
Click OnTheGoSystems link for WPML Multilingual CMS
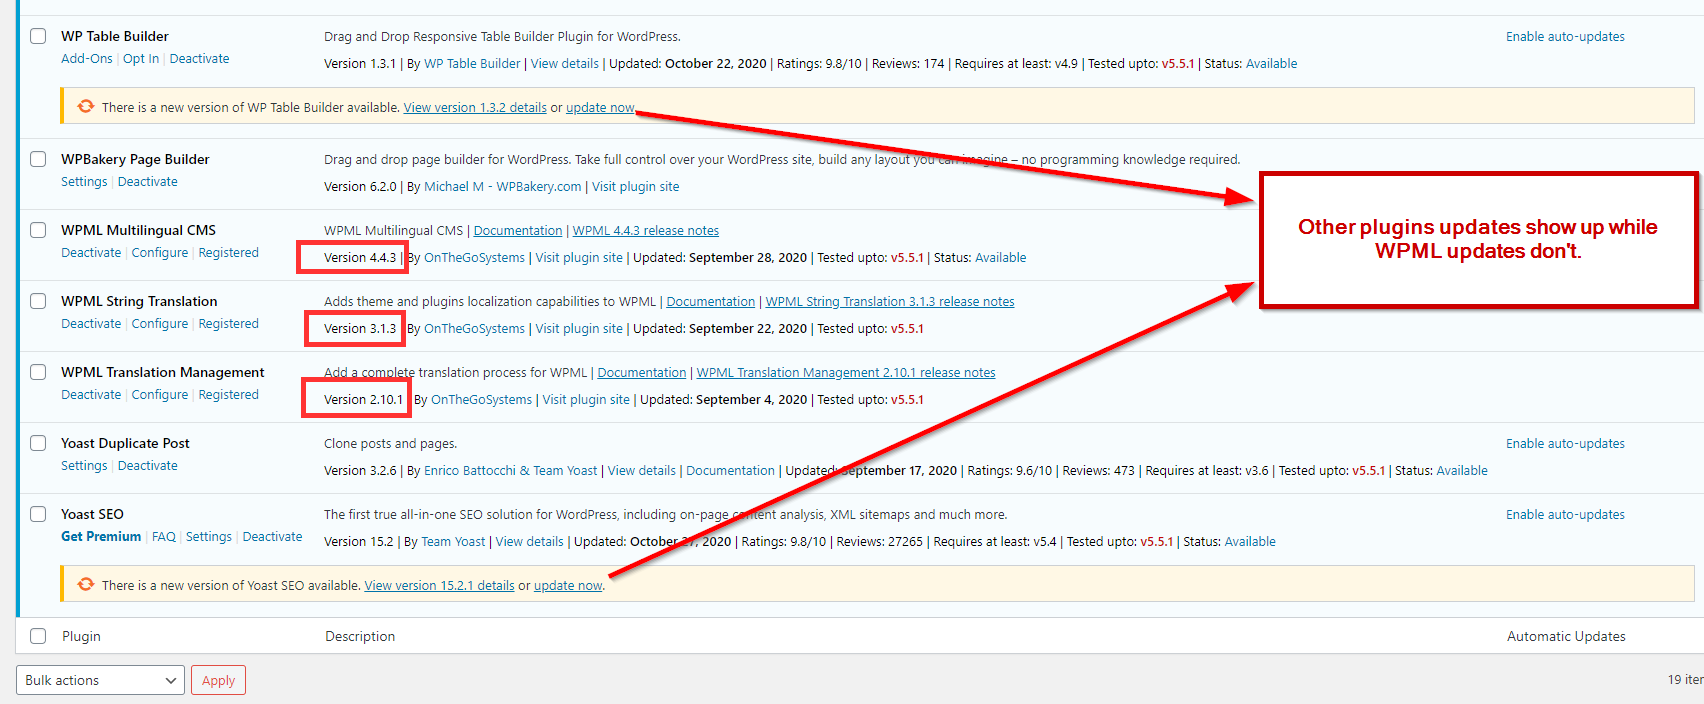point(474,258)
